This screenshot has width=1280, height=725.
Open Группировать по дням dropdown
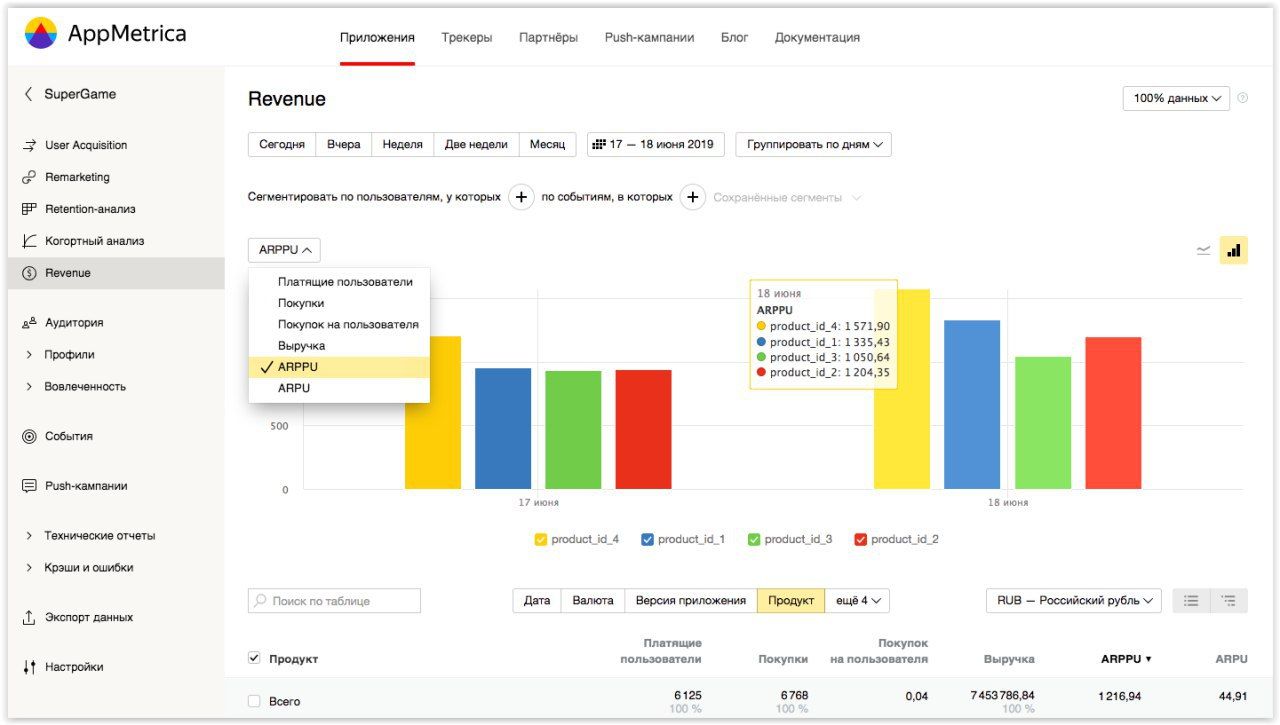point(813,144)
